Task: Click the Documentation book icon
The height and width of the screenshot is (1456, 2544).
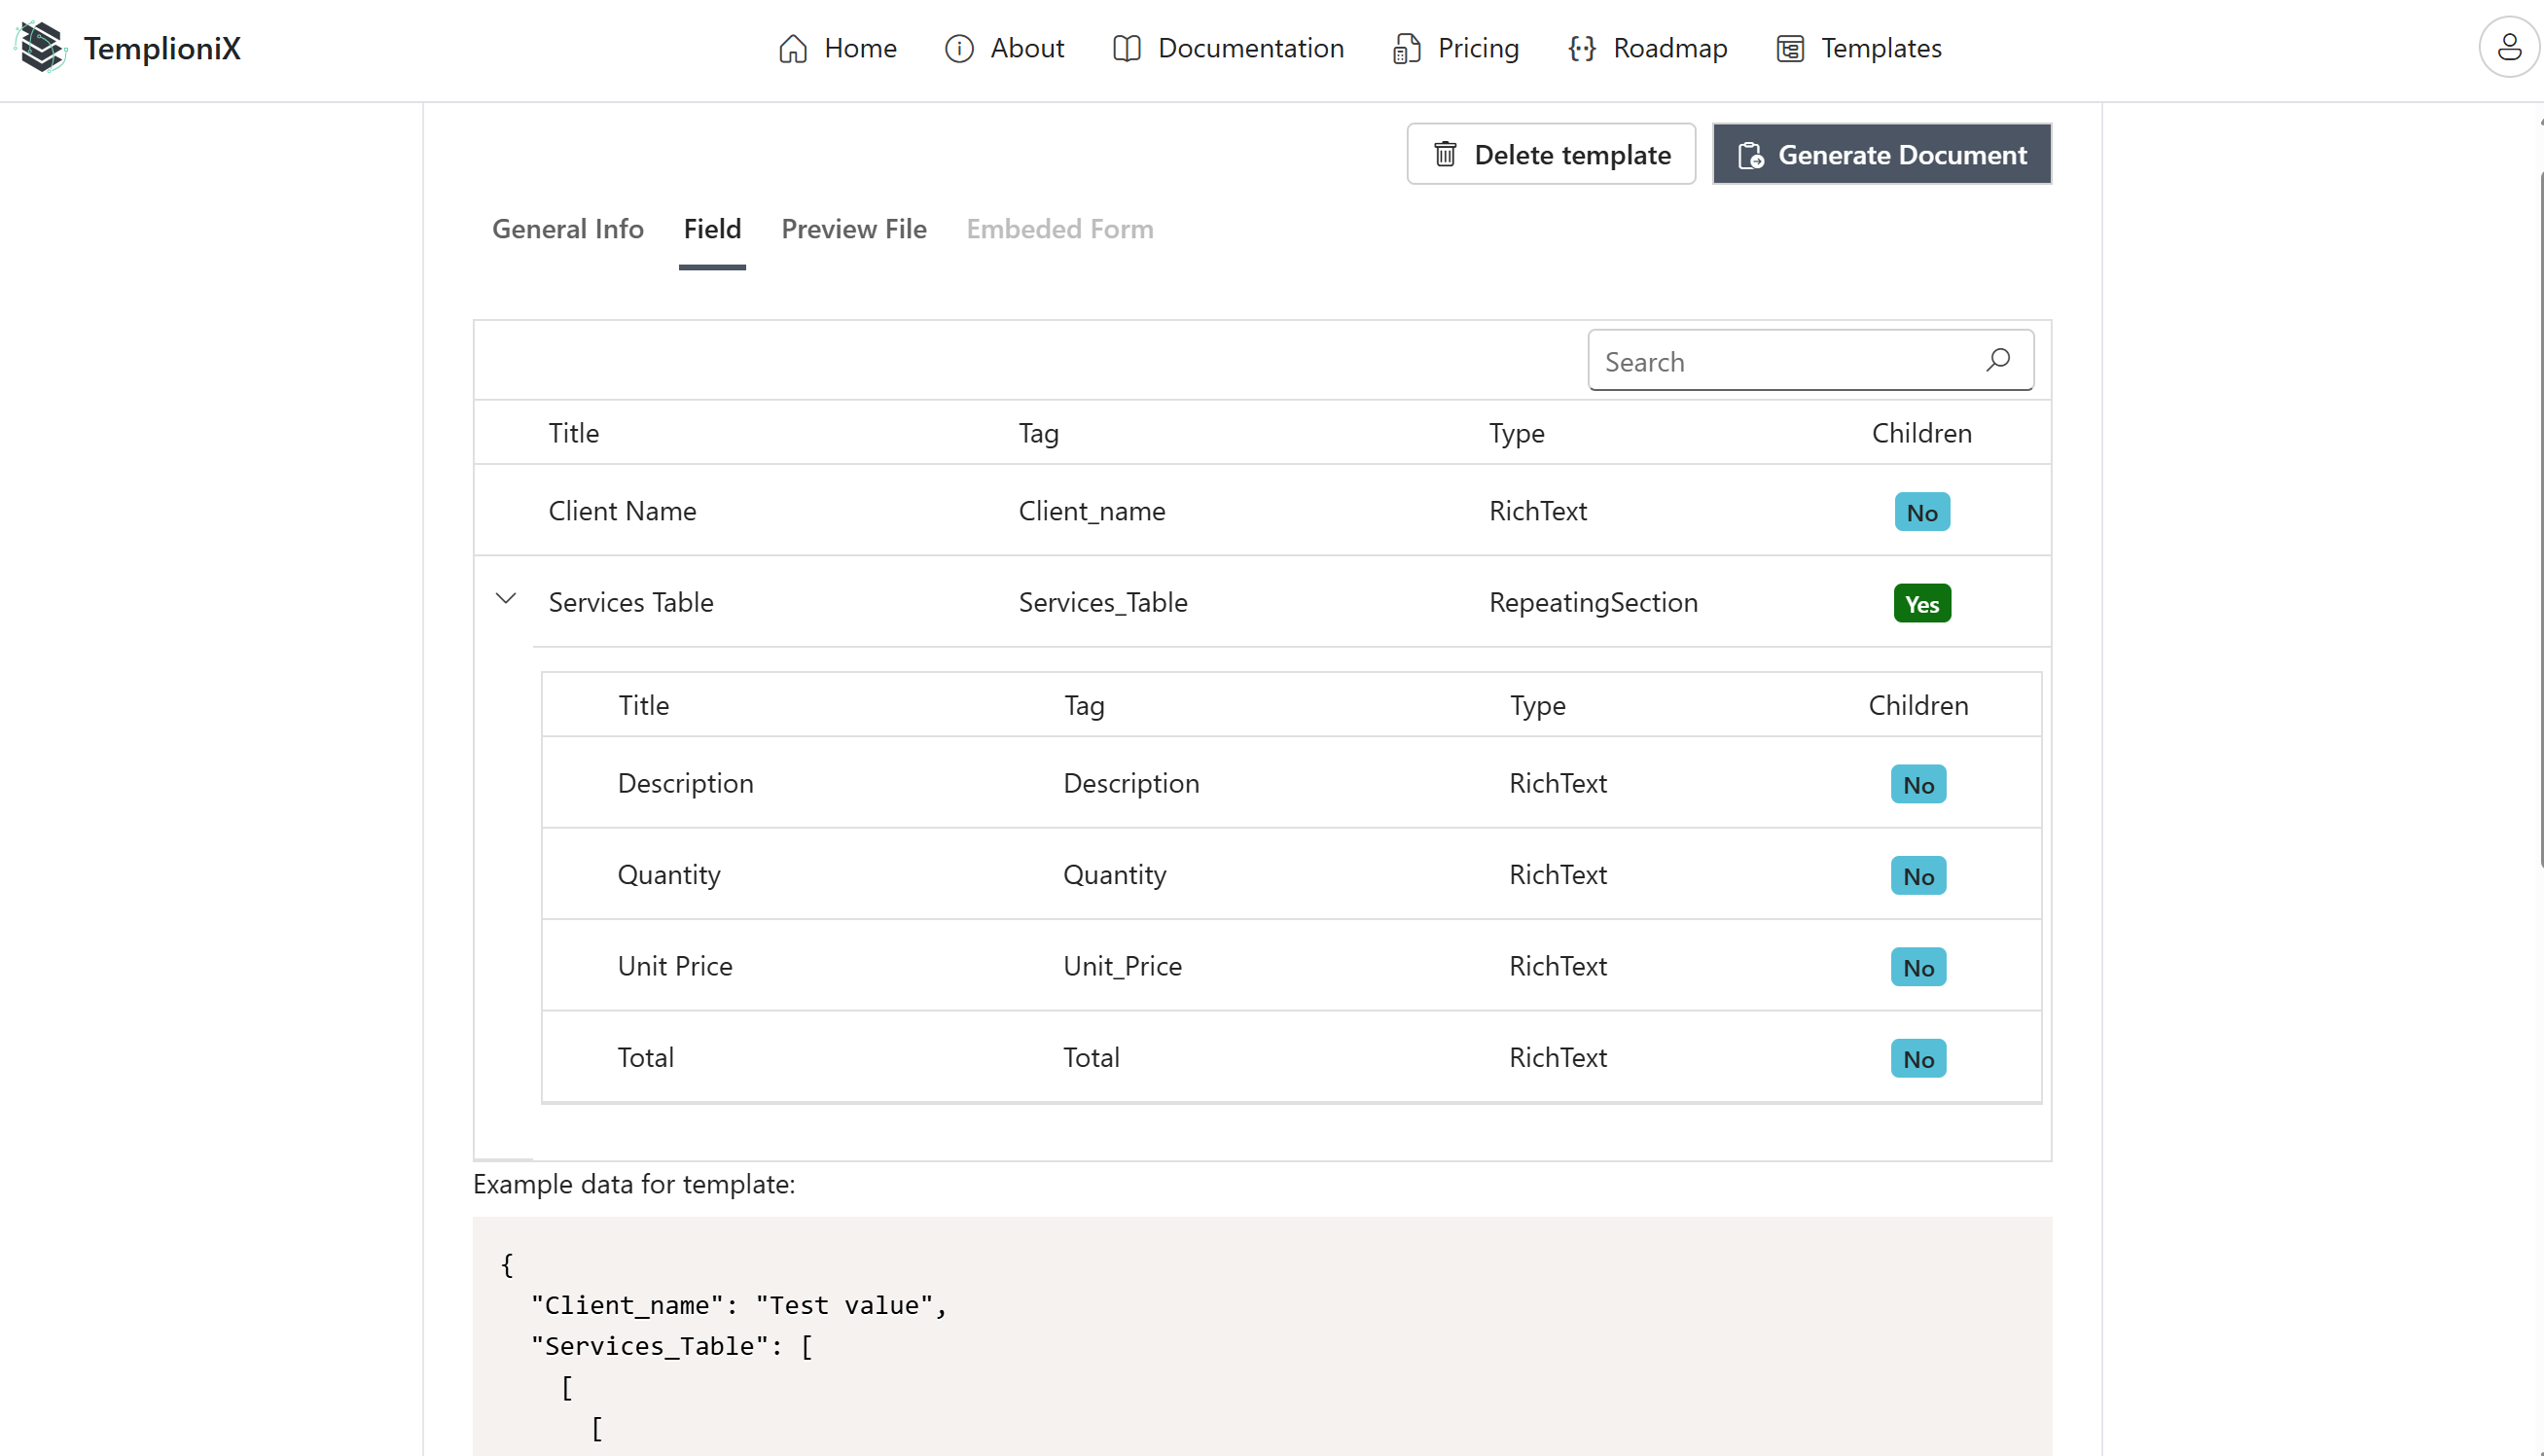Action: pos(1126,48)
